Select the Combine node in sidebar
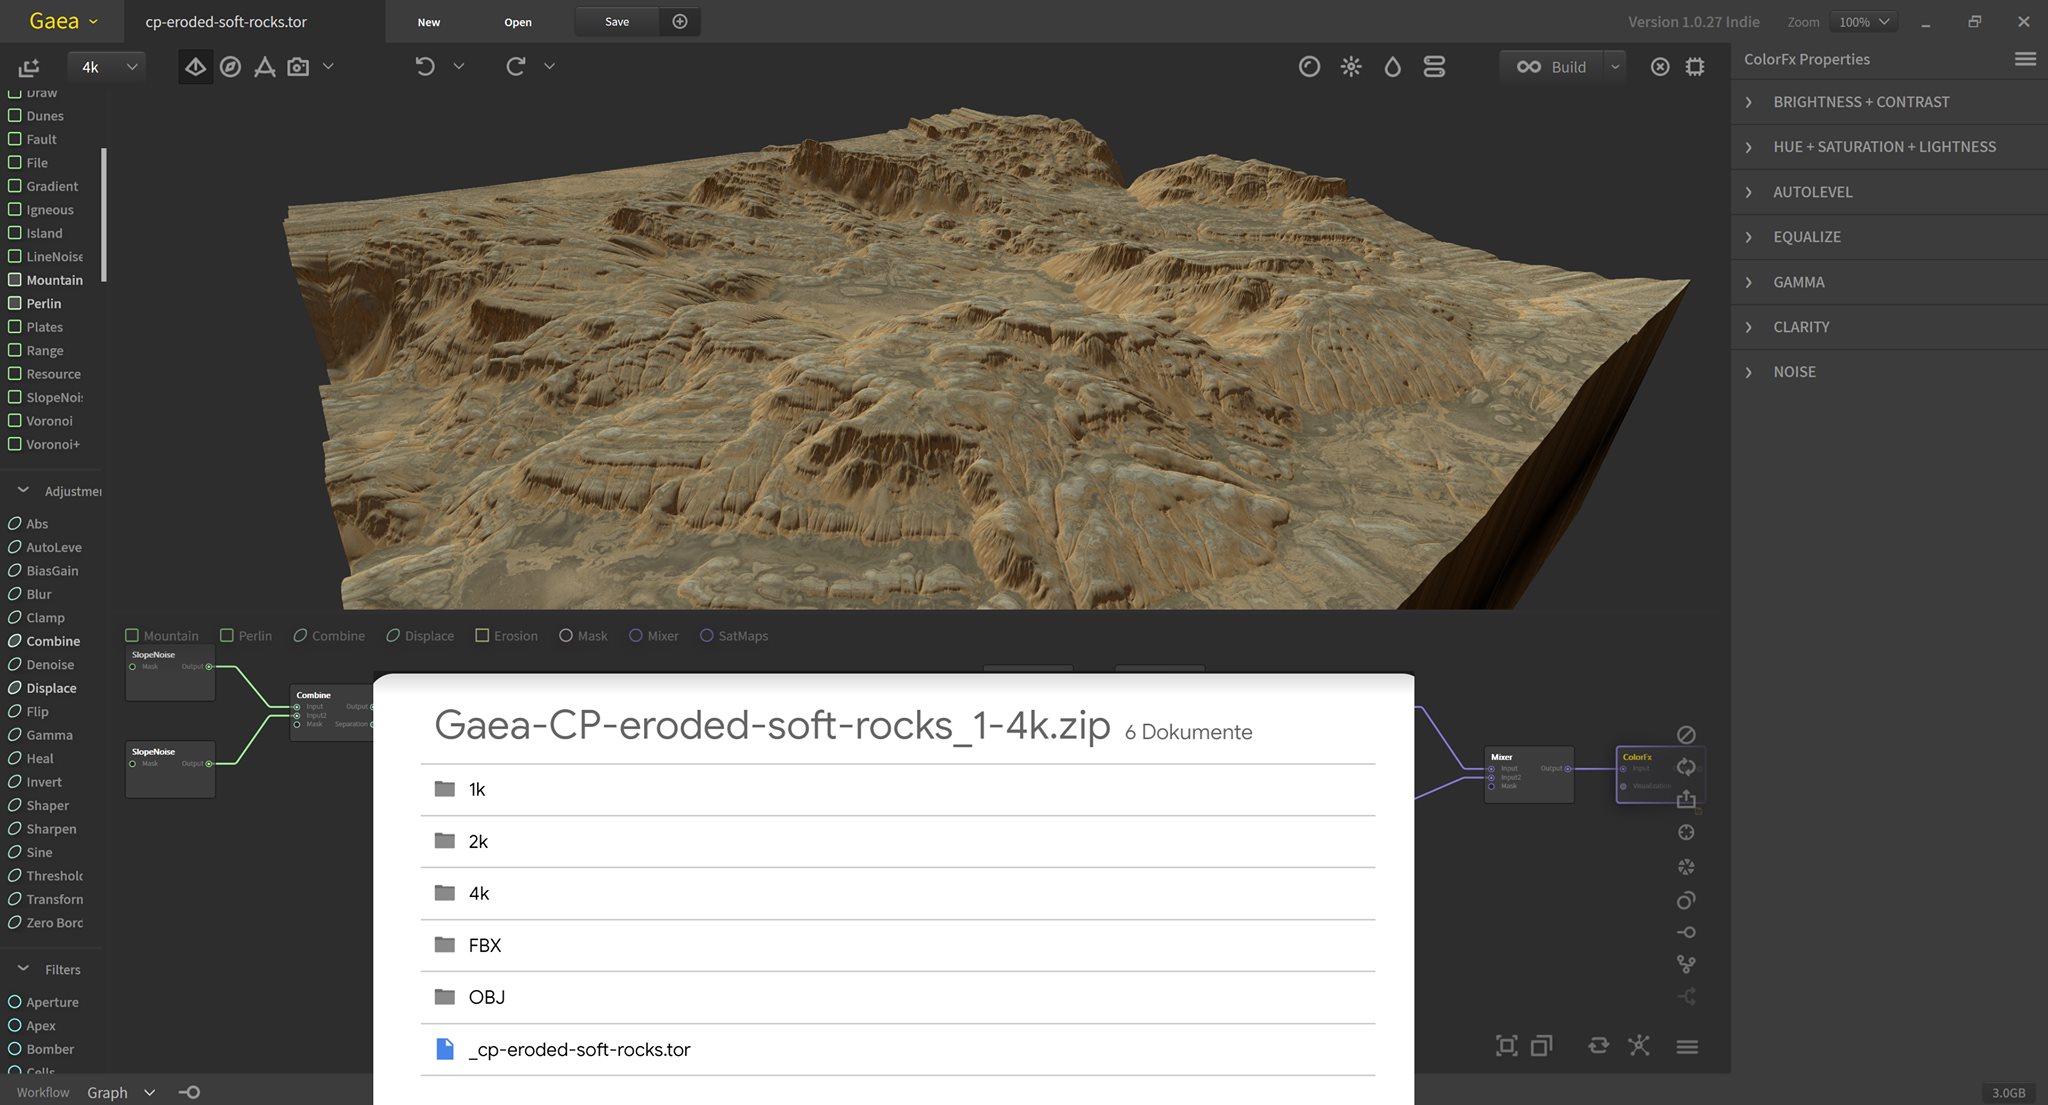2048x1105 pixels. click(x=44, y=641)
